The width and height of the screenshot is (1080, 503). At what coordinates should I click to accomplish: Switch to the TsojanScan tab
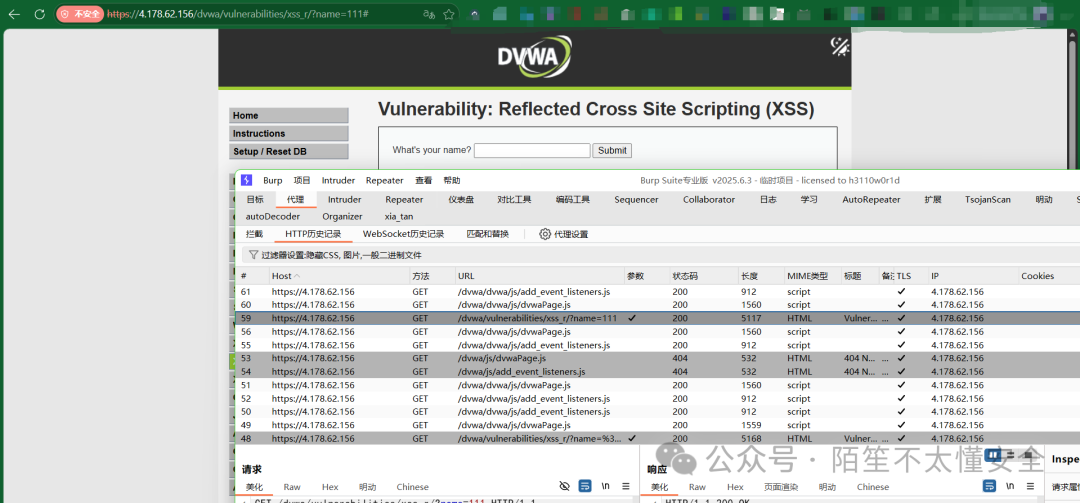click(988, 200)
